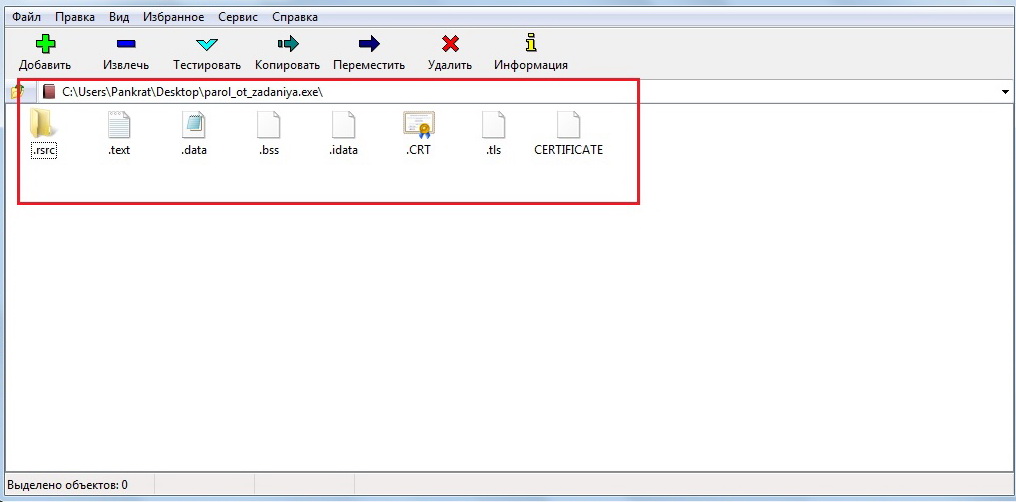Click the Копировать double-arrow icon
Image resolution: width=1016 pixels, height=502 pixels.
288,44
